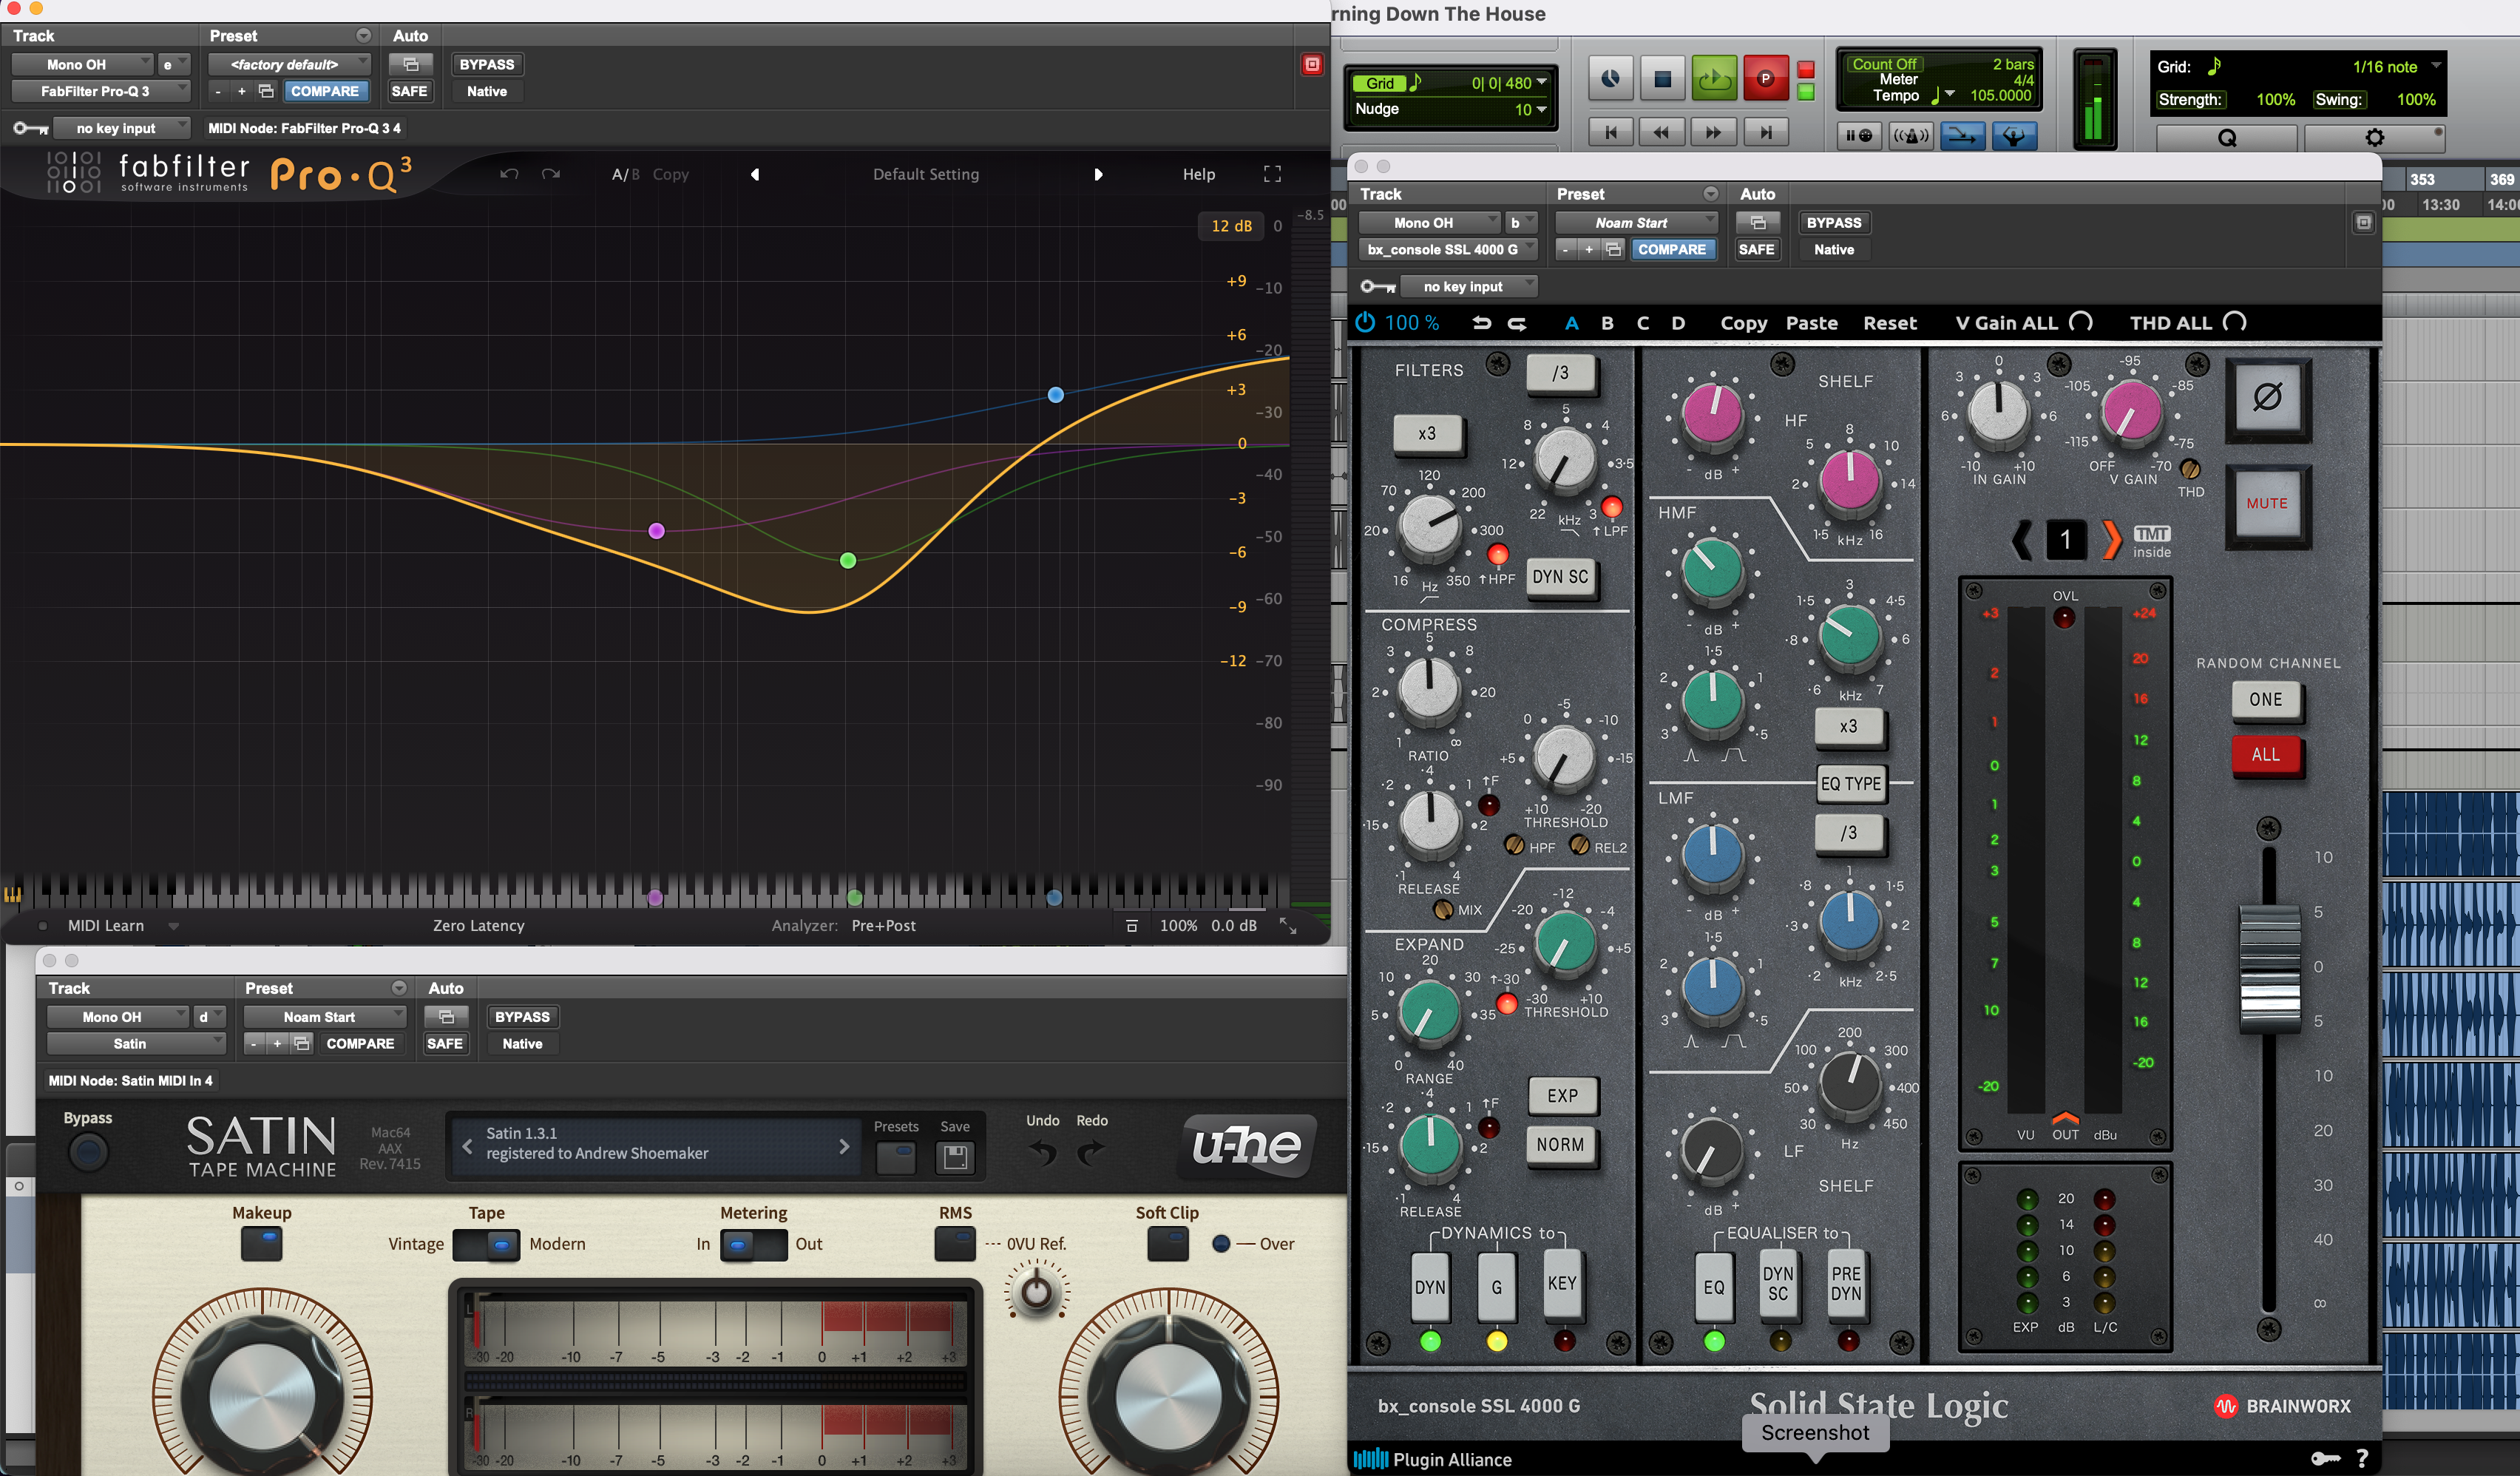Click SSL console undo arrow

coord(1481,323)
